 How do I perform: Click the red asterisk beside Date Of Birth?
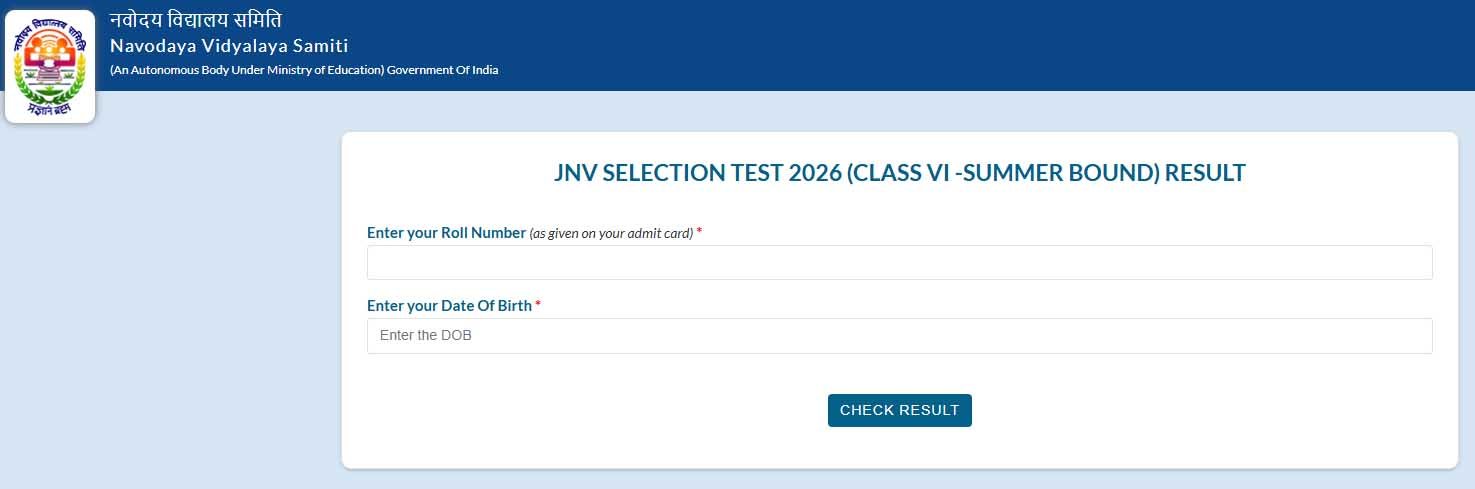click(x=538, y=306)
